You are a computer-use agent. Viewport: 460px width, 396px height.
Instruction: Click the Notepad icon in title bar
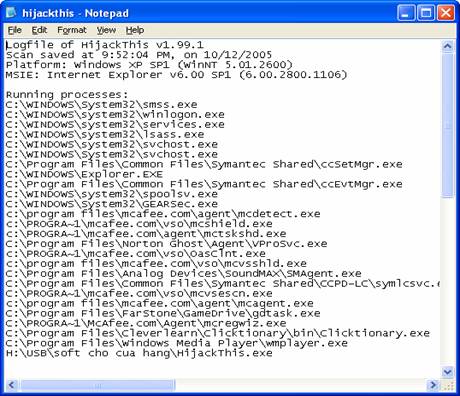click(11, 13)
